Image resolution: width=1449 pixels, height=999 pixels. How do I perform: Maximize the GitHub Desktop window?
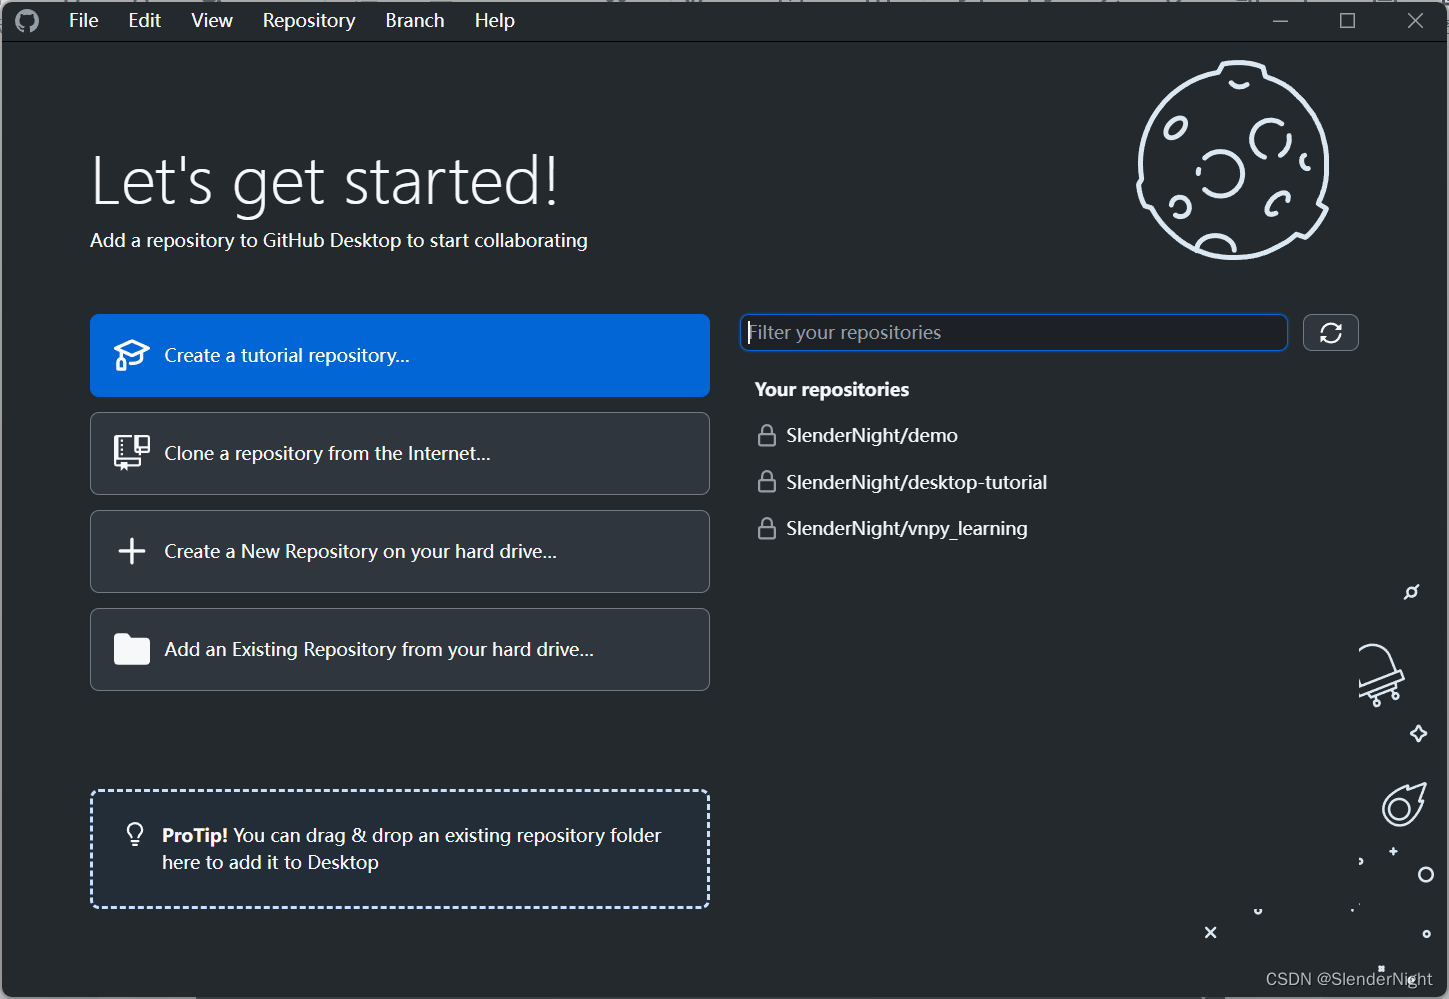click(1348, 21)
